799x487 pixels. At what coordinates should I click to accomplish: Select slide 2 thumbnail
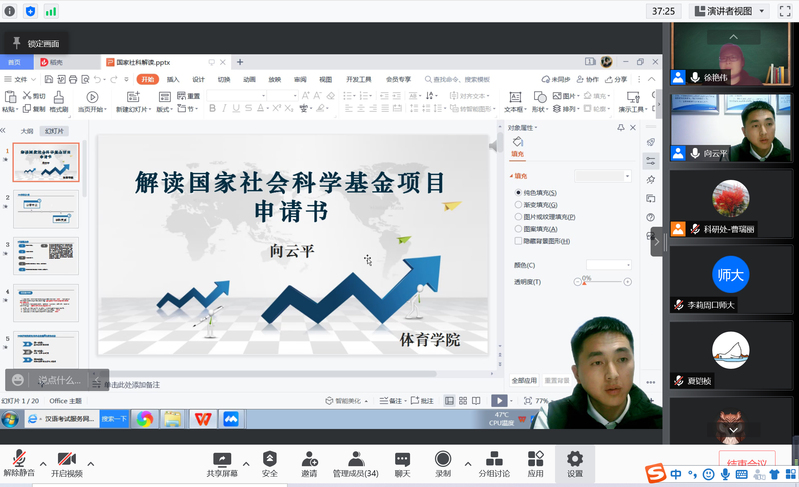(x=46, y=209)
